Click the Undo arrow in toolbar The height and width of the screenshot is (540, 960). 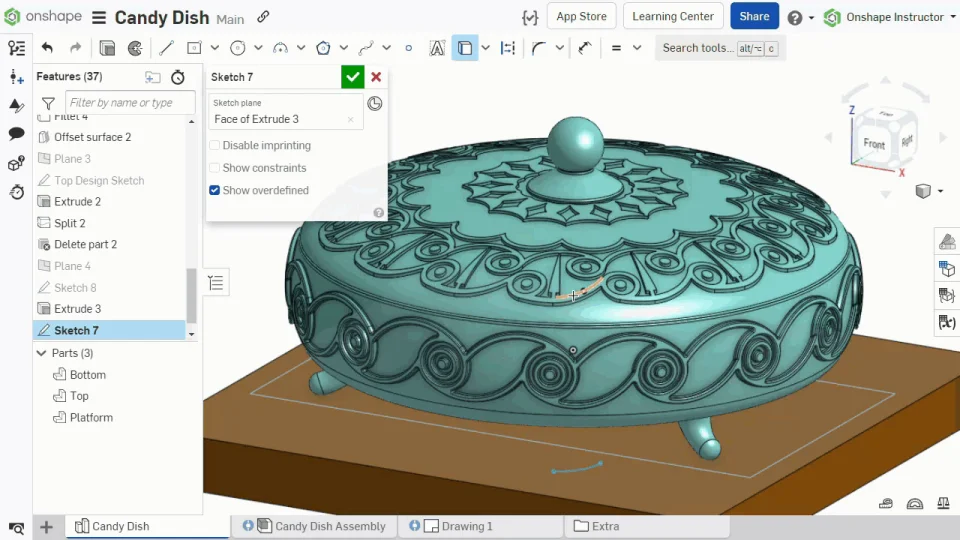point(47,48)
